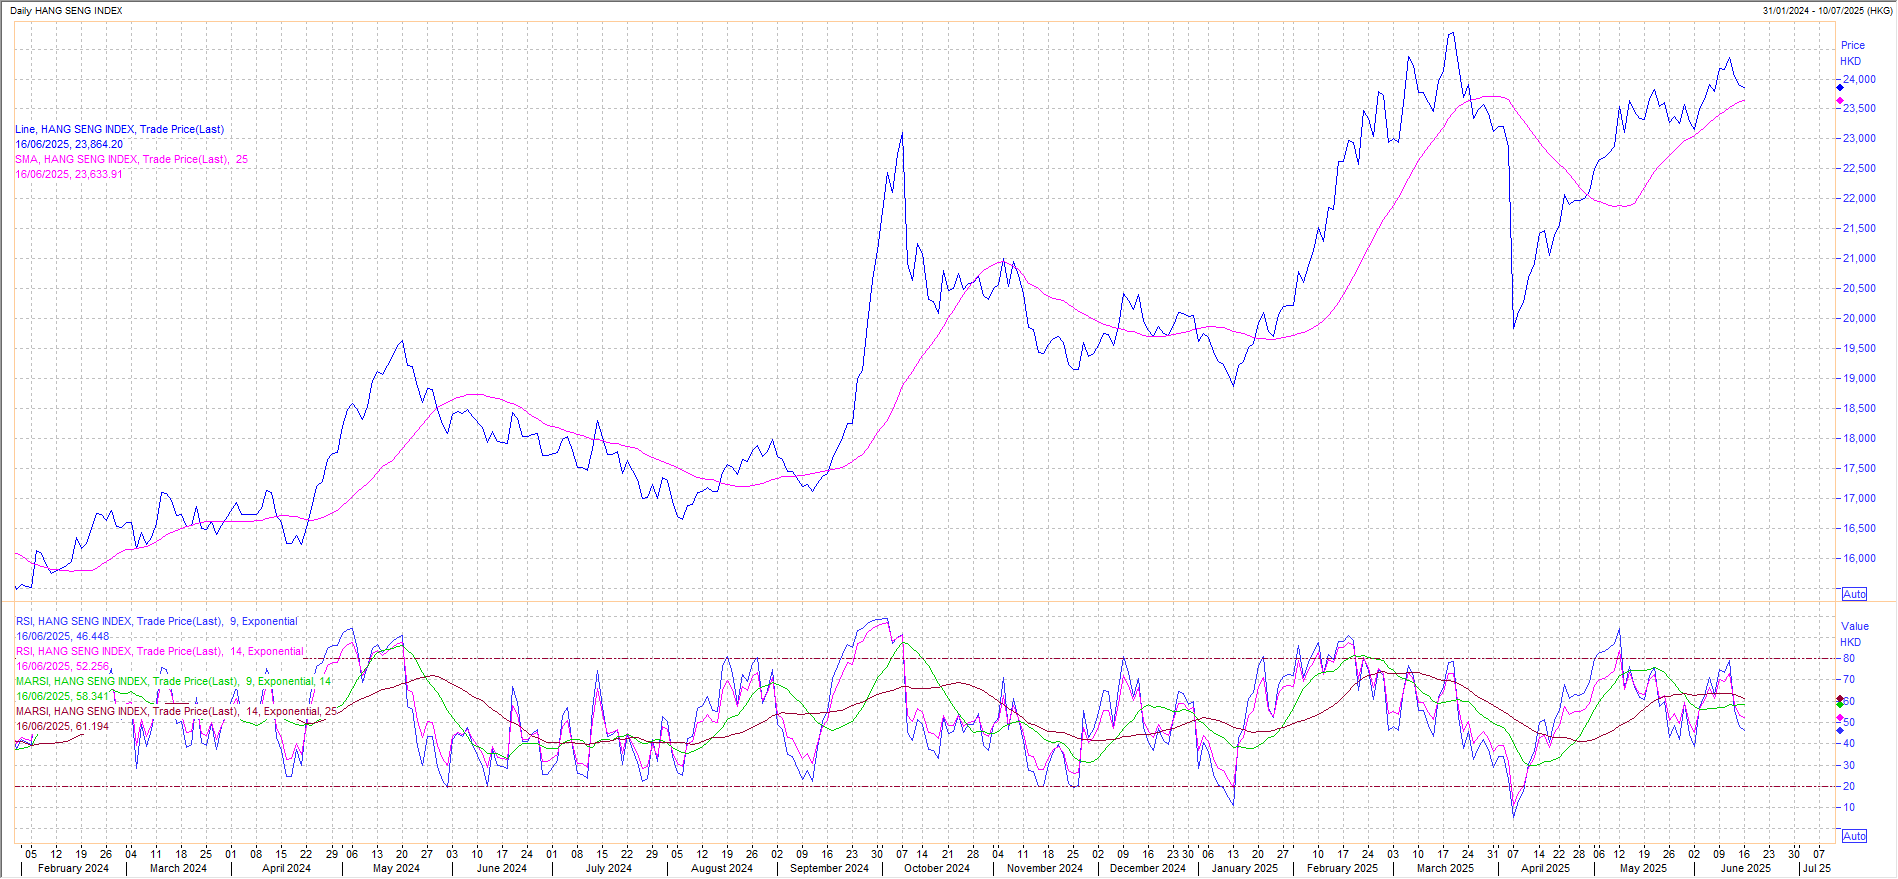The image size is (1898, 879).
Task: Click the August 2024 month label
Action: click(722, 868)
